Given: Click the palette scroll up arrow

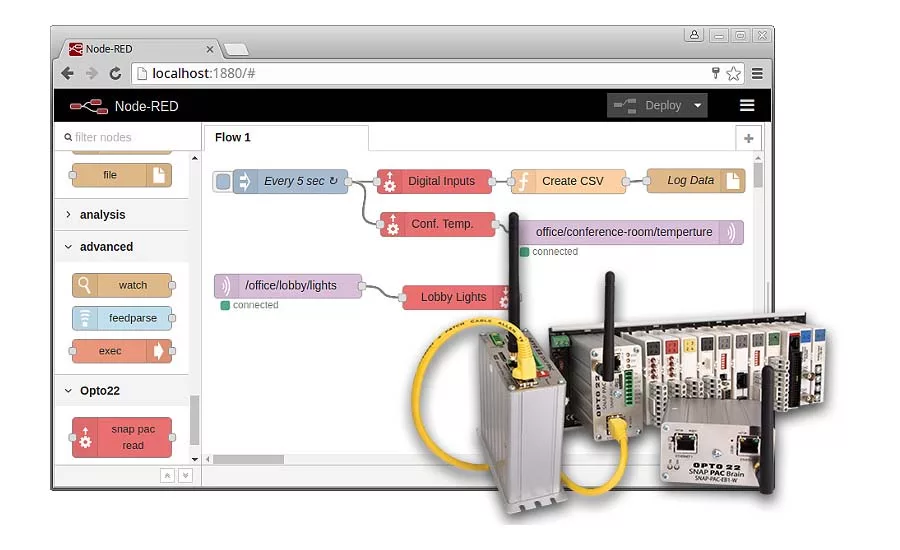Looking at the screenshot, I should point(195,158).
